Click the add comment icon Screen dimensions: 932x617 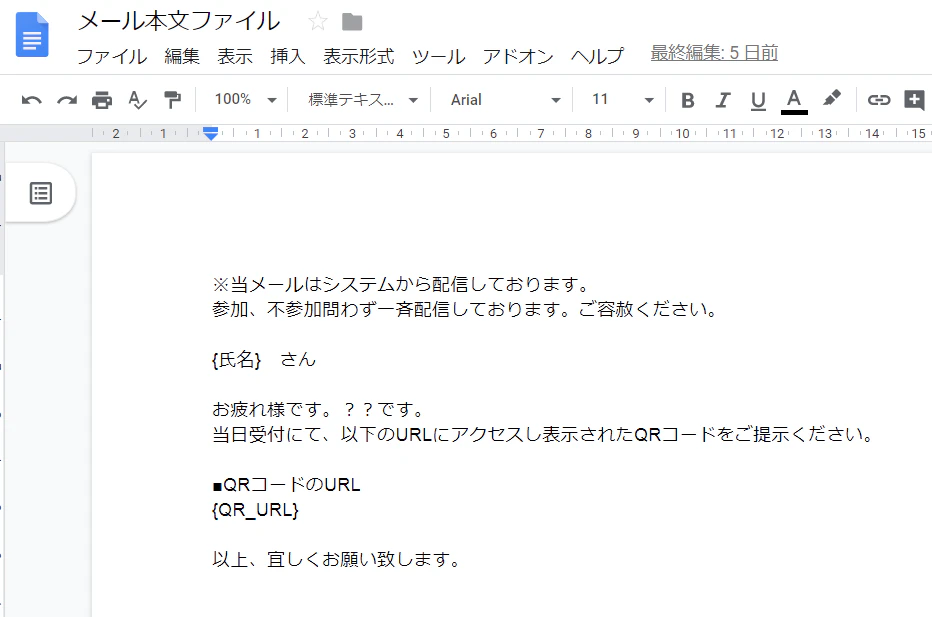[x=914, y=100]
